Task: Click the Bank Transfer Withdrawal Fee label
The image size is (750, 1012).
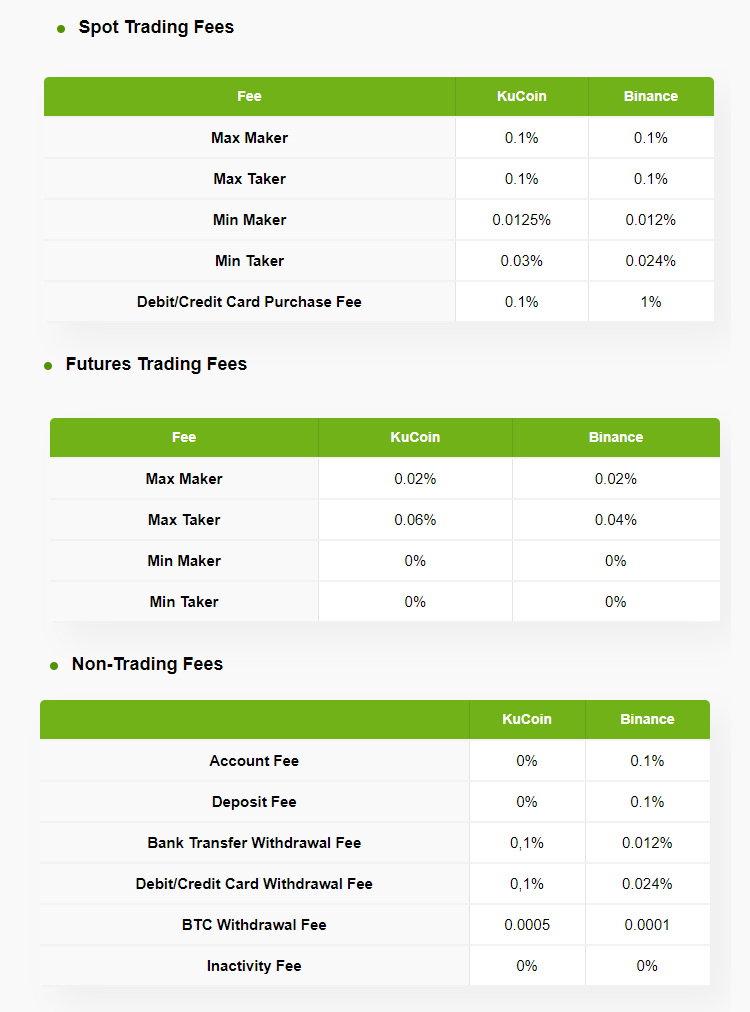Action: click(x=254, y=843)
